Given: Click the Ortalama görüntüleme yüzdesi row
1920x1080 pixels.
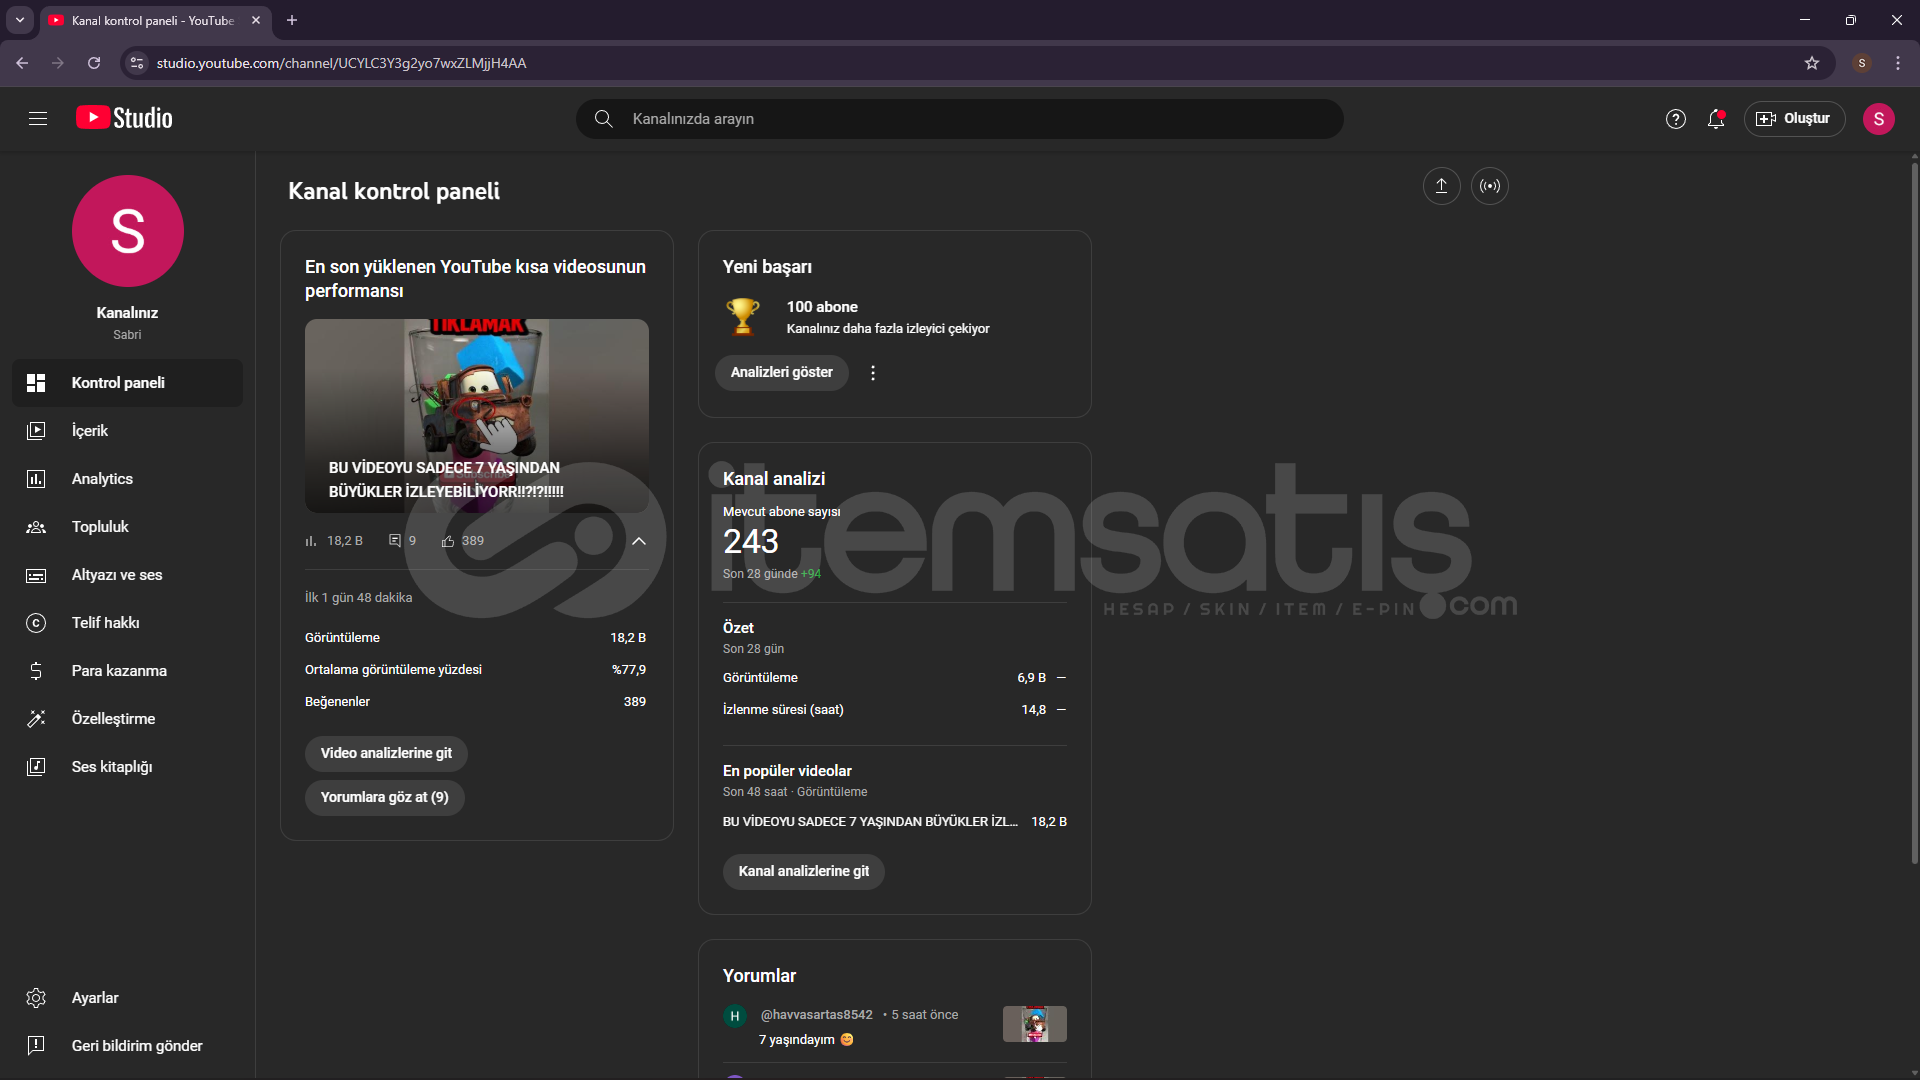Looking at the screenshot, I should 476,670.
